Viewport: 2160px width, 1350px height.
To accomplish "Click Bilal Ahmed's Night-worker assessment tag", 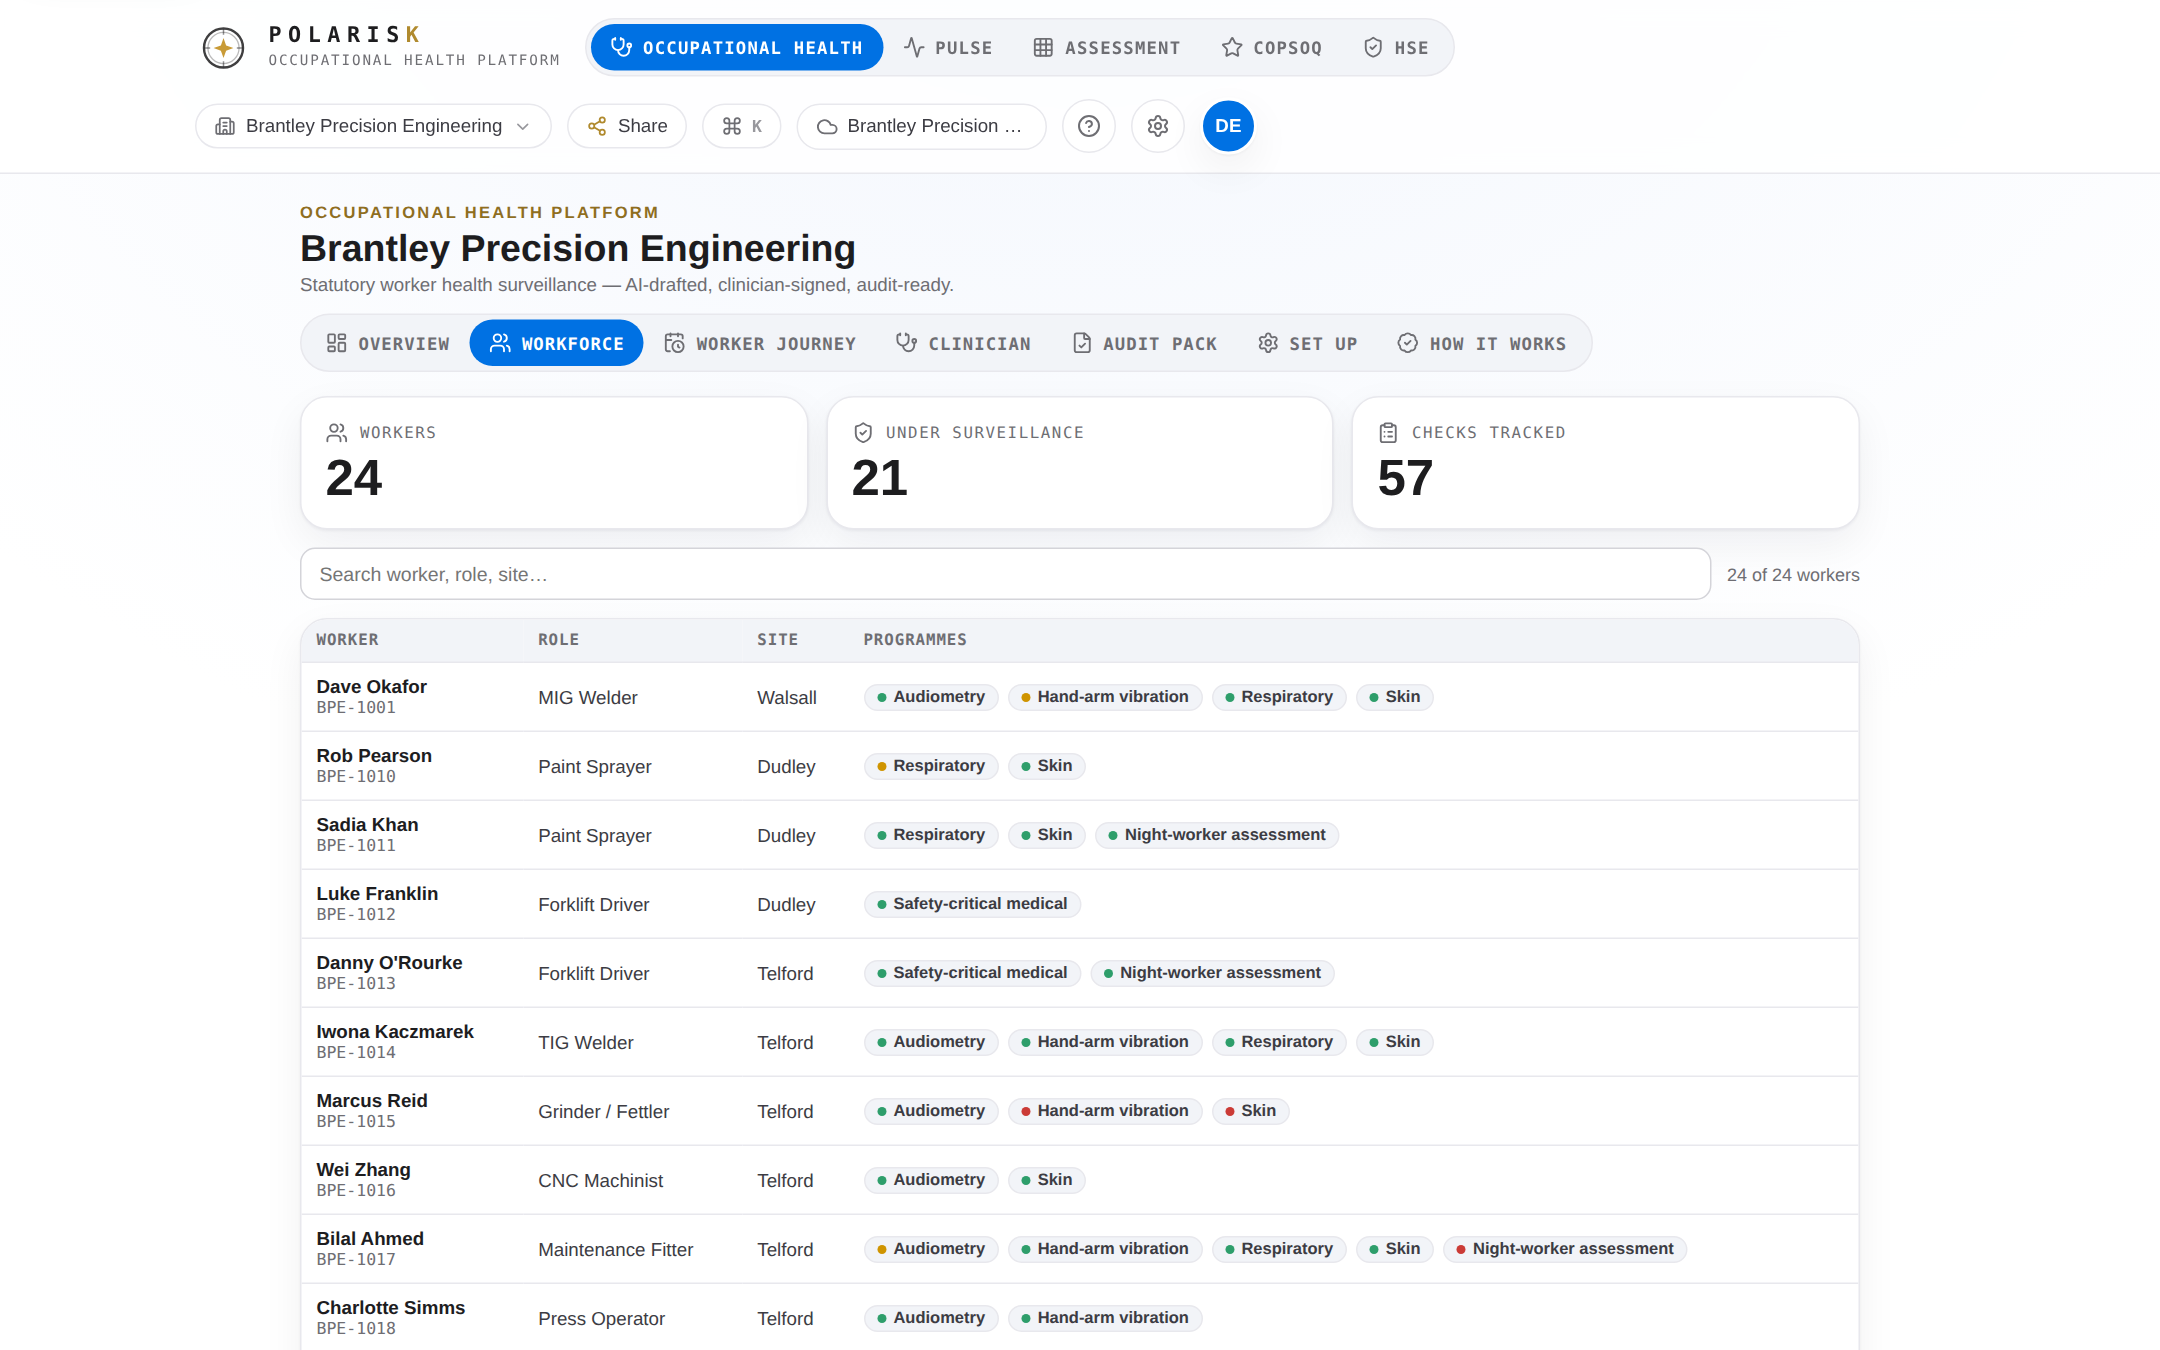I will [1565, 1249].
